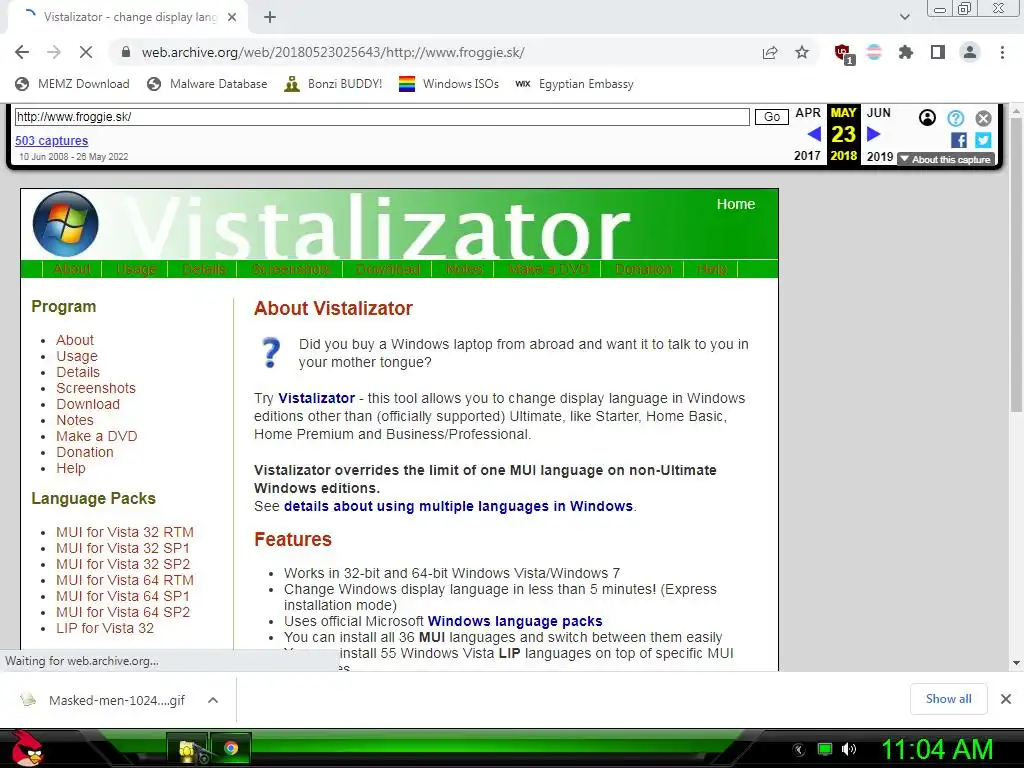1024x768 pixels.
Task: Open the uBlock shield extension icon
Action: pyautogui.click(x=843, y=53)
